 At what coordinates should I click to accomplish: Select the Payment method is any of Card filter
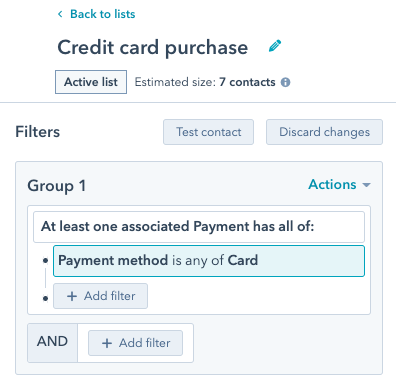coord(209,261)
